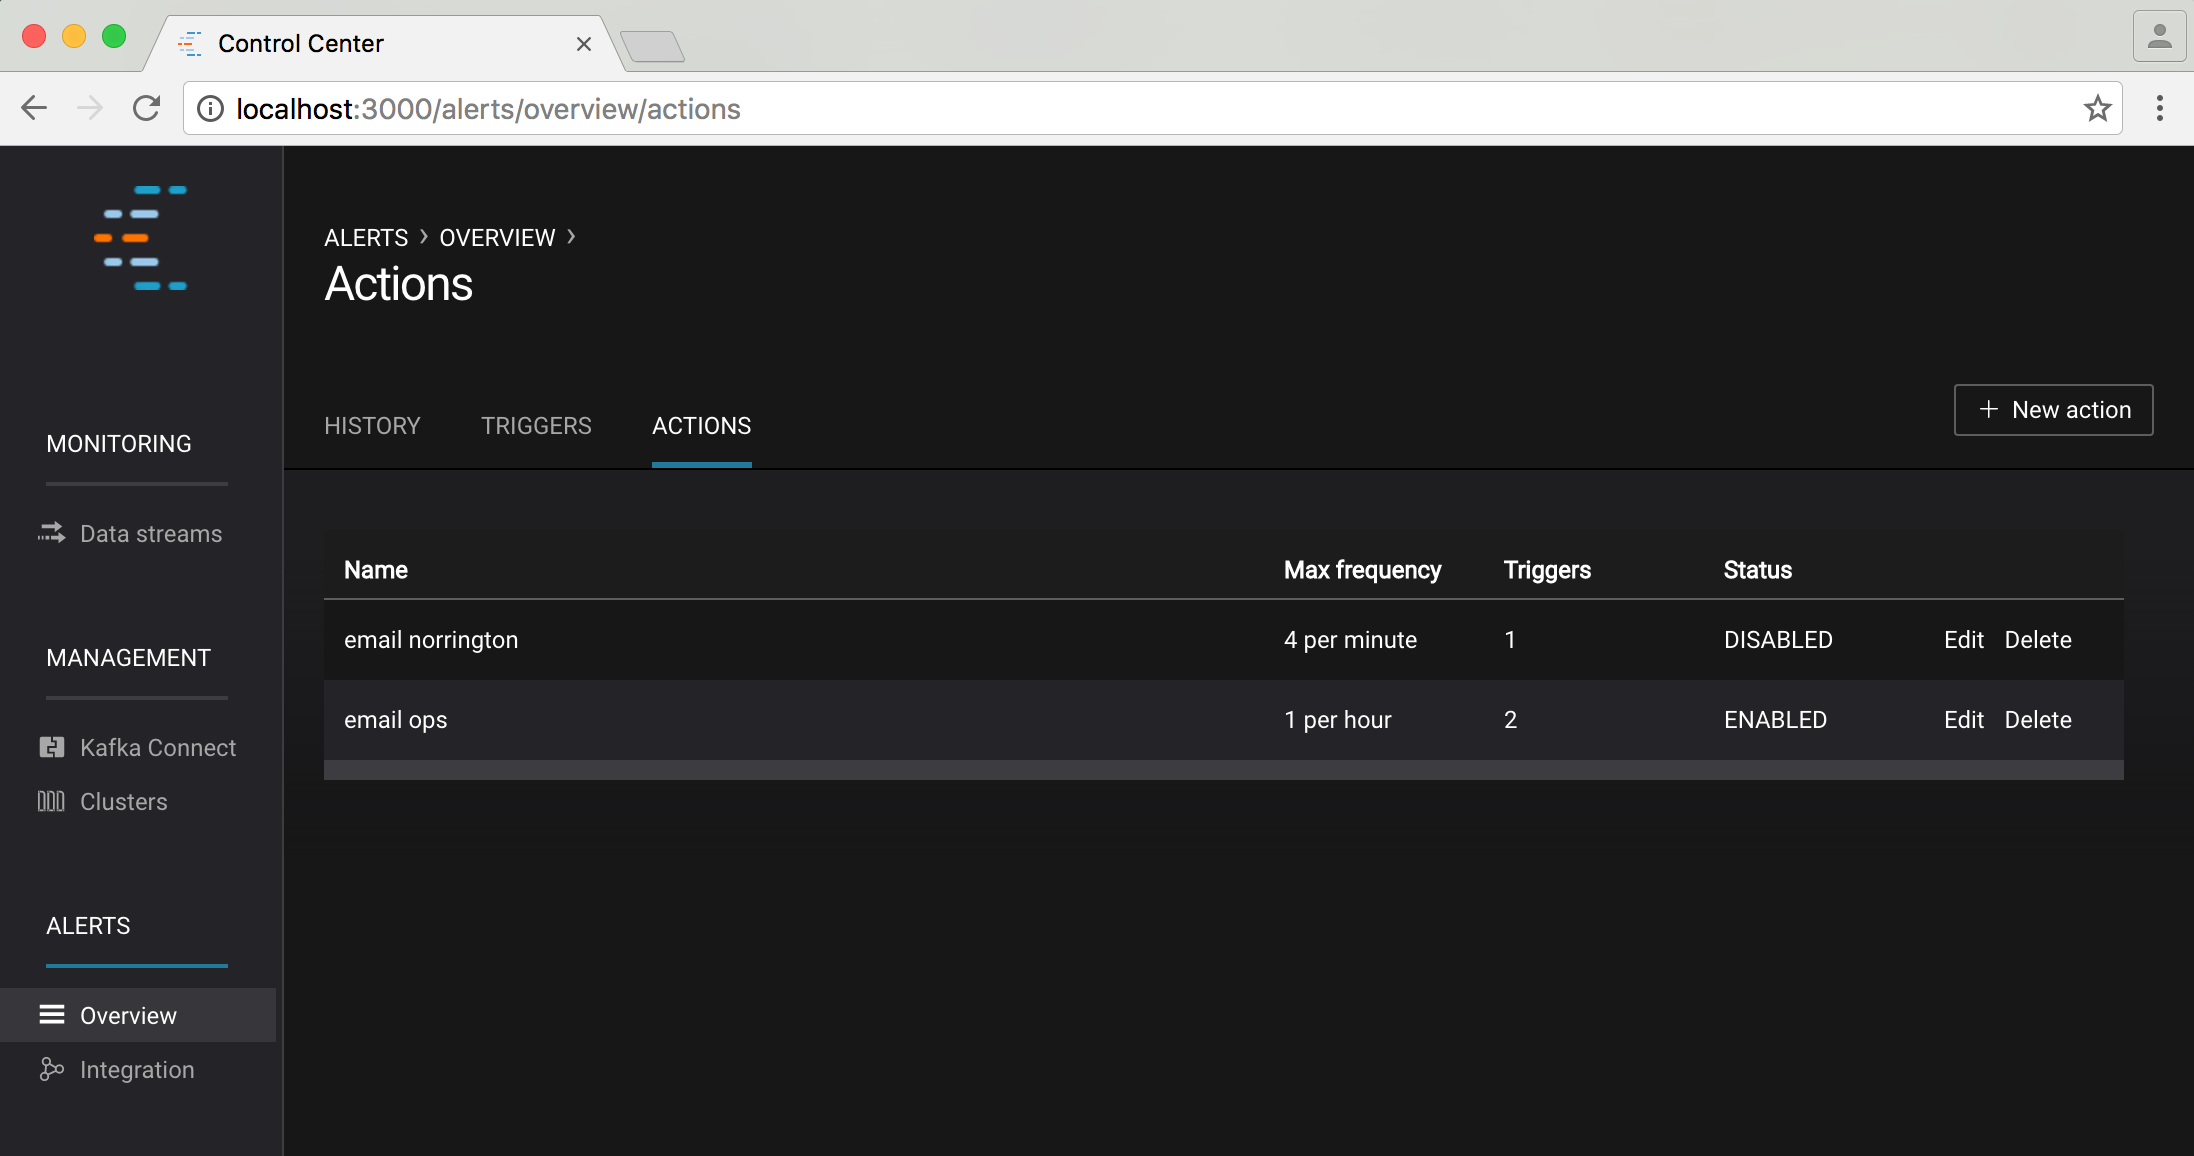
Task: Switch to the History tab
Action: point(372,426)
